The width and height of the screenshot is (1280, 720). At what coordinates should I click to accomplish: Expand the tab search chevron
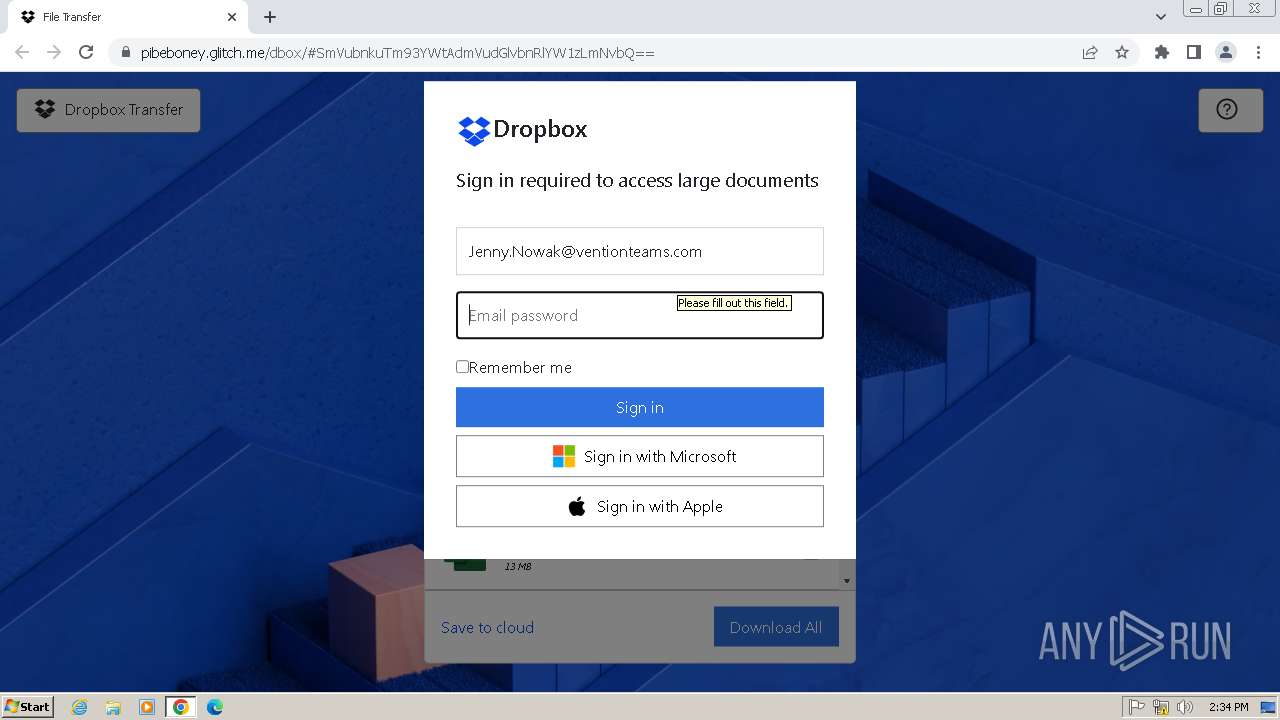click(x=1161, y=17)
